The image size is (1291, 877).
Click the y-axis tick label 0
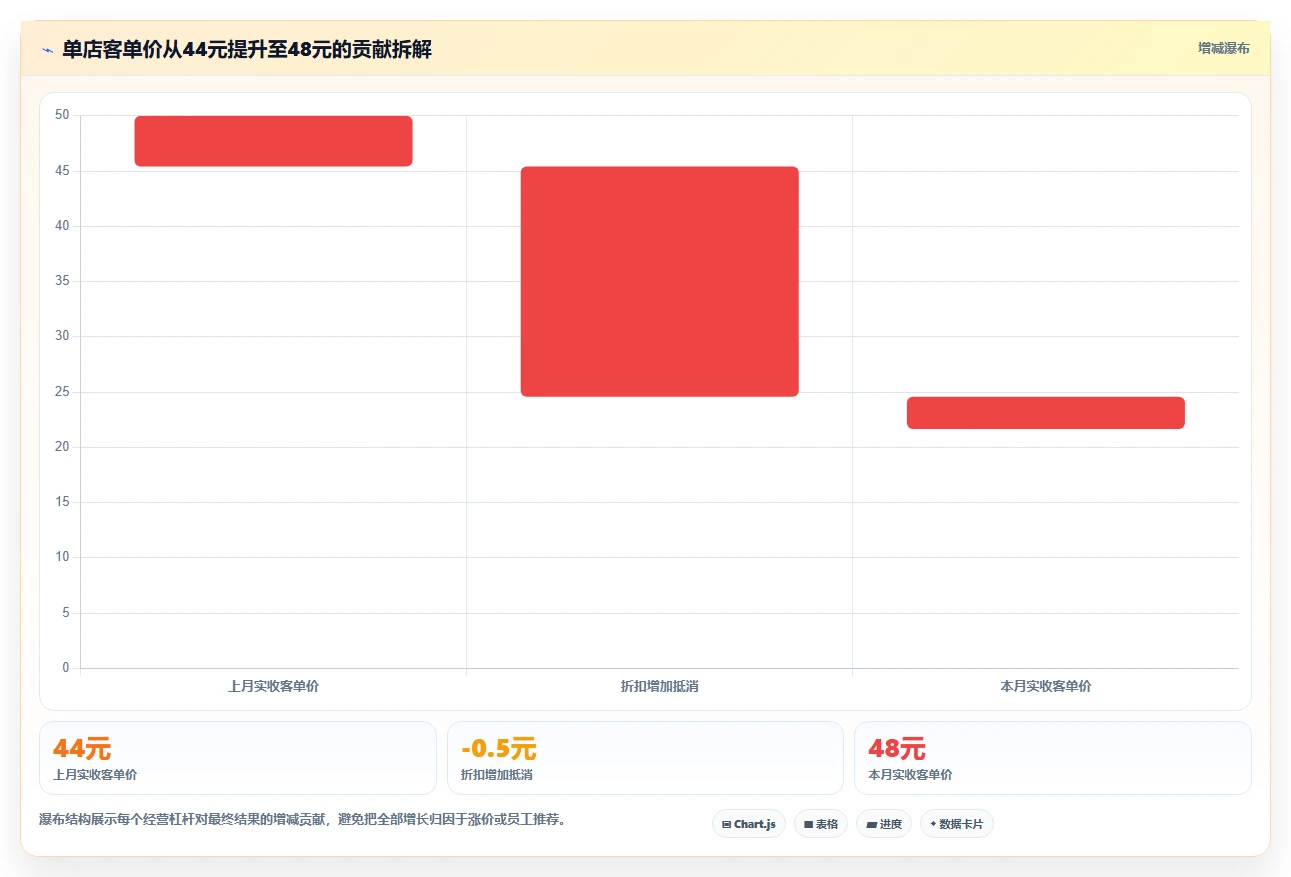[66, 668]
